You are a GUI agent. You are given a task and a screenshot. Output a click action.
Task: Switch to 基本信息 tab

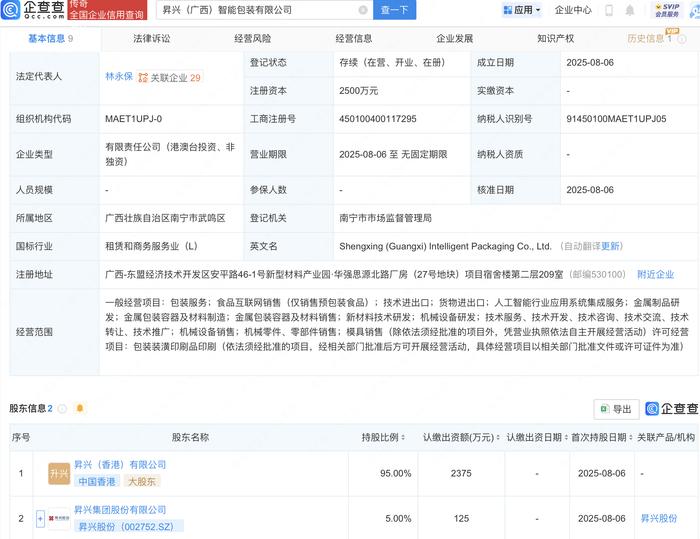(x=50, y=39)
